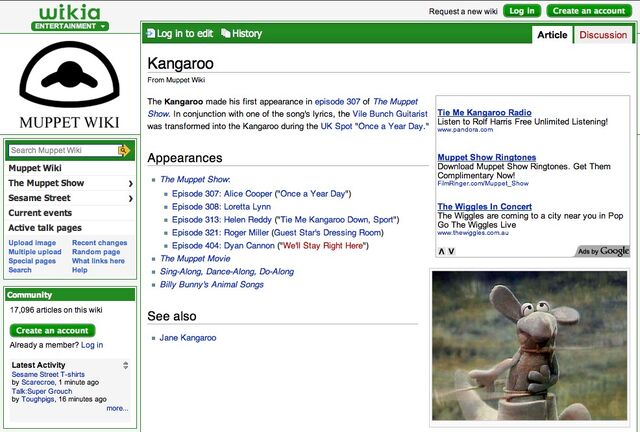Screen dimensions: 640x432
Task: Open Talk:Super Grouch activity link
Action: point(42,391)
